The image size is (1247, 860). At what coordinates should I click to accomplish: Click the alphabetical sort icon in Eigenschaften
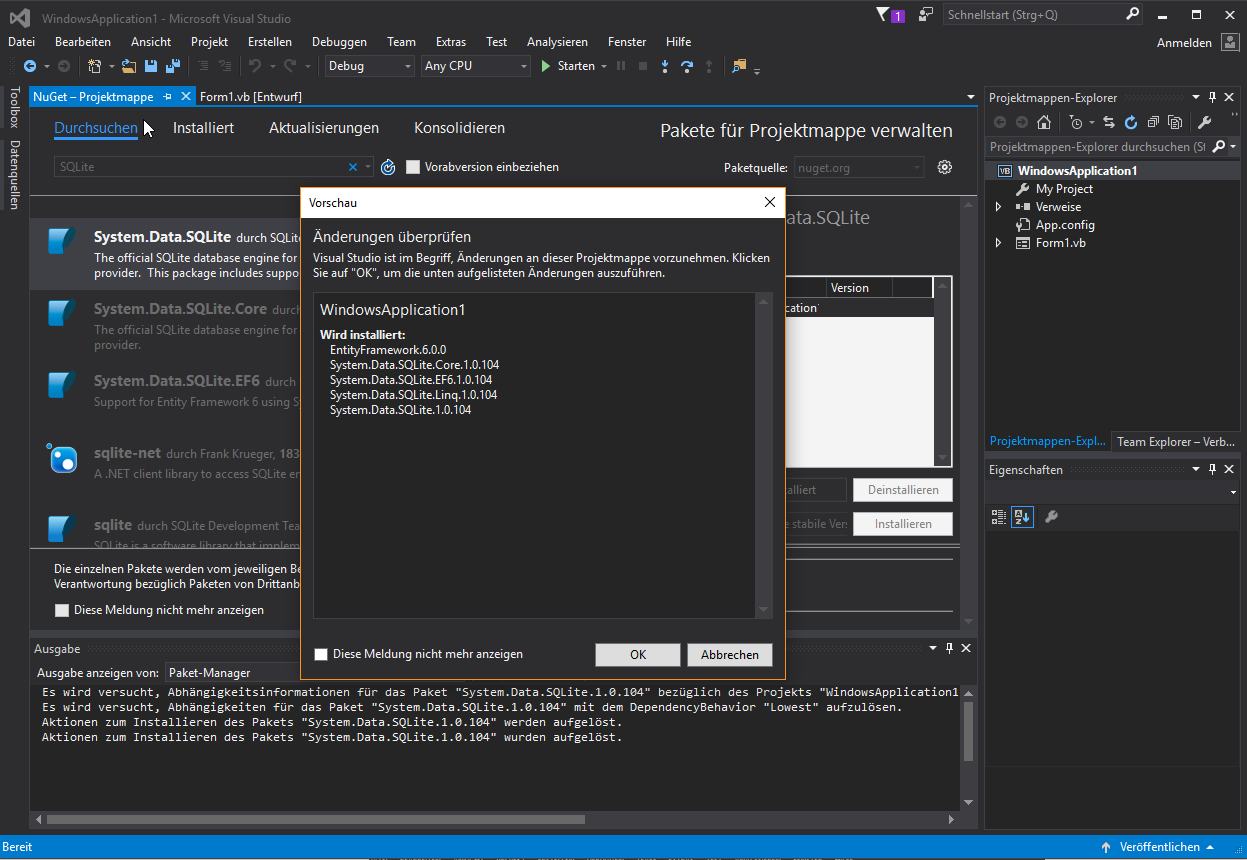pyautogui.click(x=1021, y=517)
